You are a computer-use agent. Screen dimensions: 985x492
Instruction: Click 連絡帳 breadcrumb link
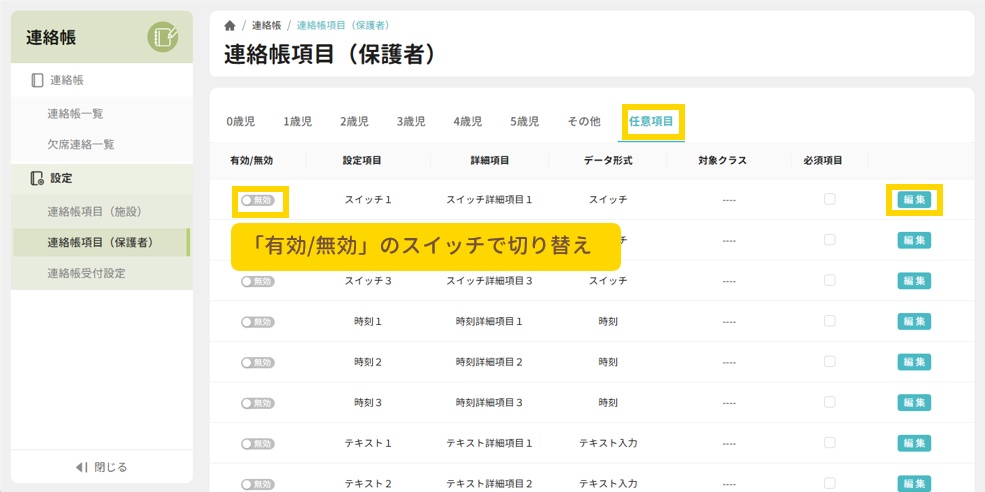[x=266, y=25]
